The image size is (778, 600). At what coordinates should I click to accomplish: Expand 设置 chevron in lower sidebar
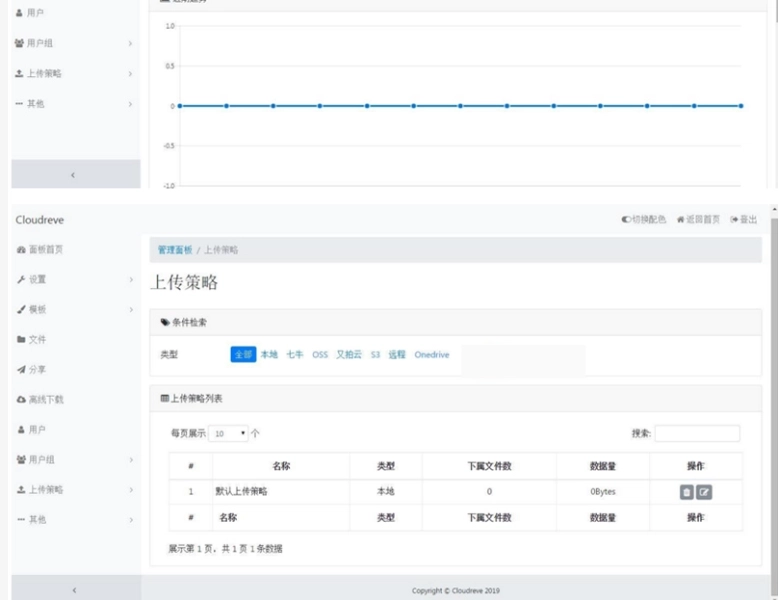coord(131,279)
